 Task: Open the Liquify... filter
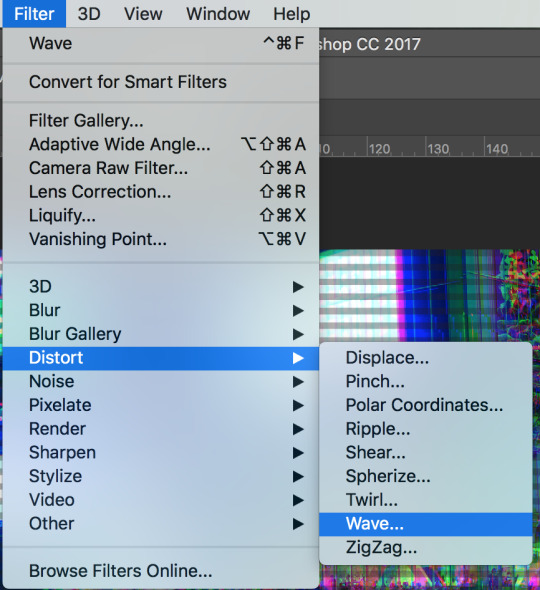pyautogui.click(x=161, y=216)
